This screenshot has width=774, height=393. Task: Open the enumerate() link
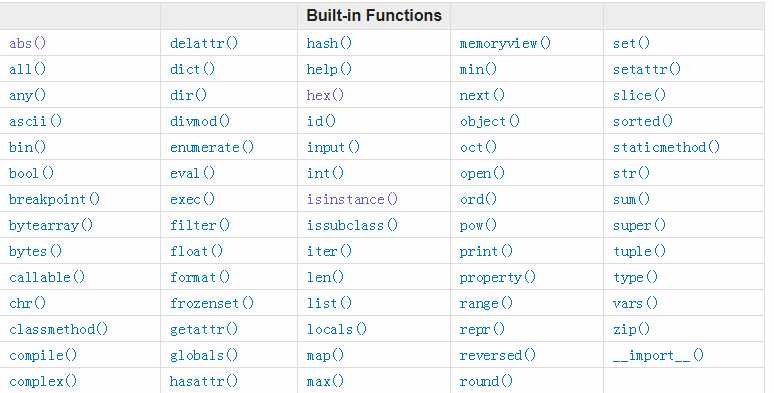click(x=212, y=147)
